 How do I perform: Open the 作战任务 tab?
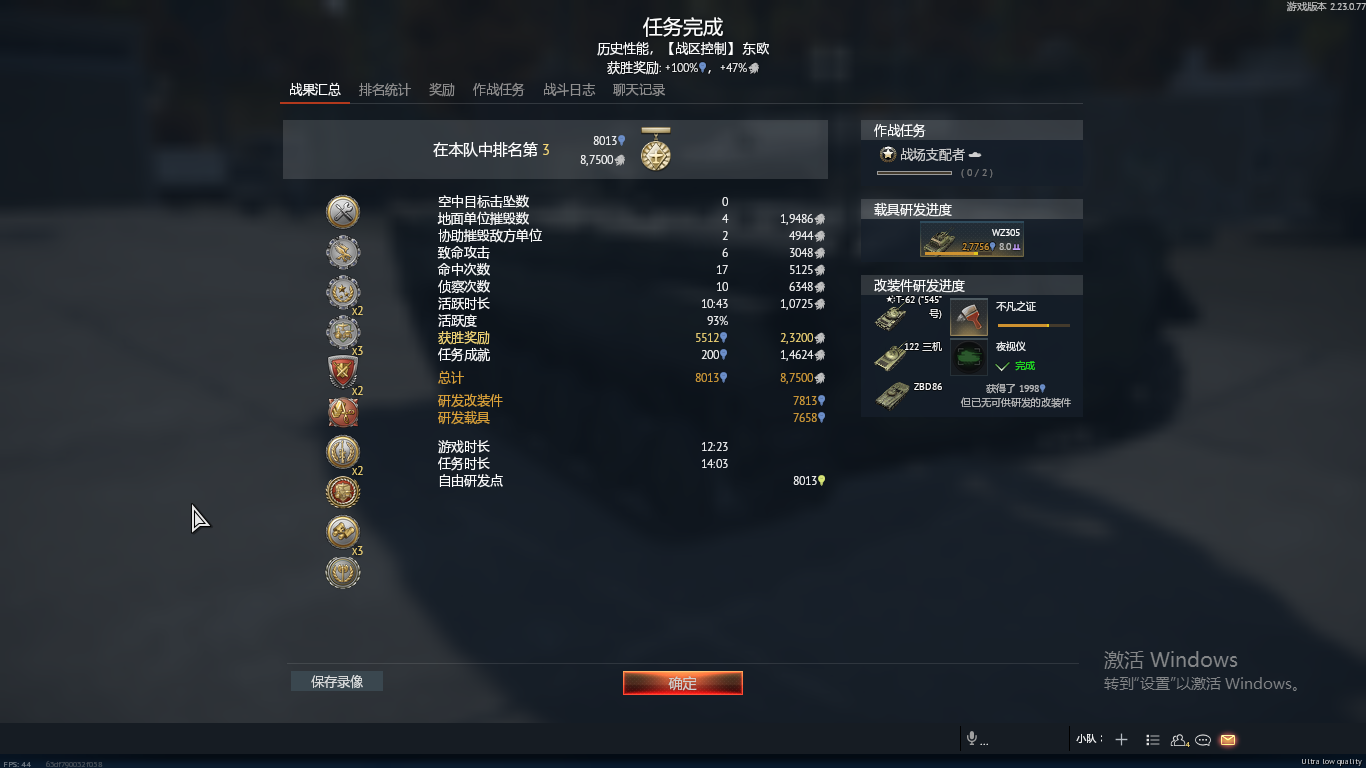click(x=499, y=90)
